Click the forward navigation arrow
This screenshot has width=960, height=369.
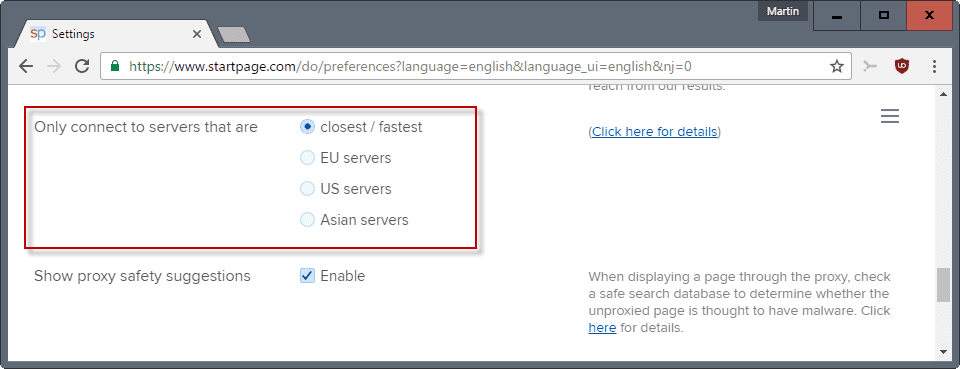pyautogui.click(x=54, y=66)
